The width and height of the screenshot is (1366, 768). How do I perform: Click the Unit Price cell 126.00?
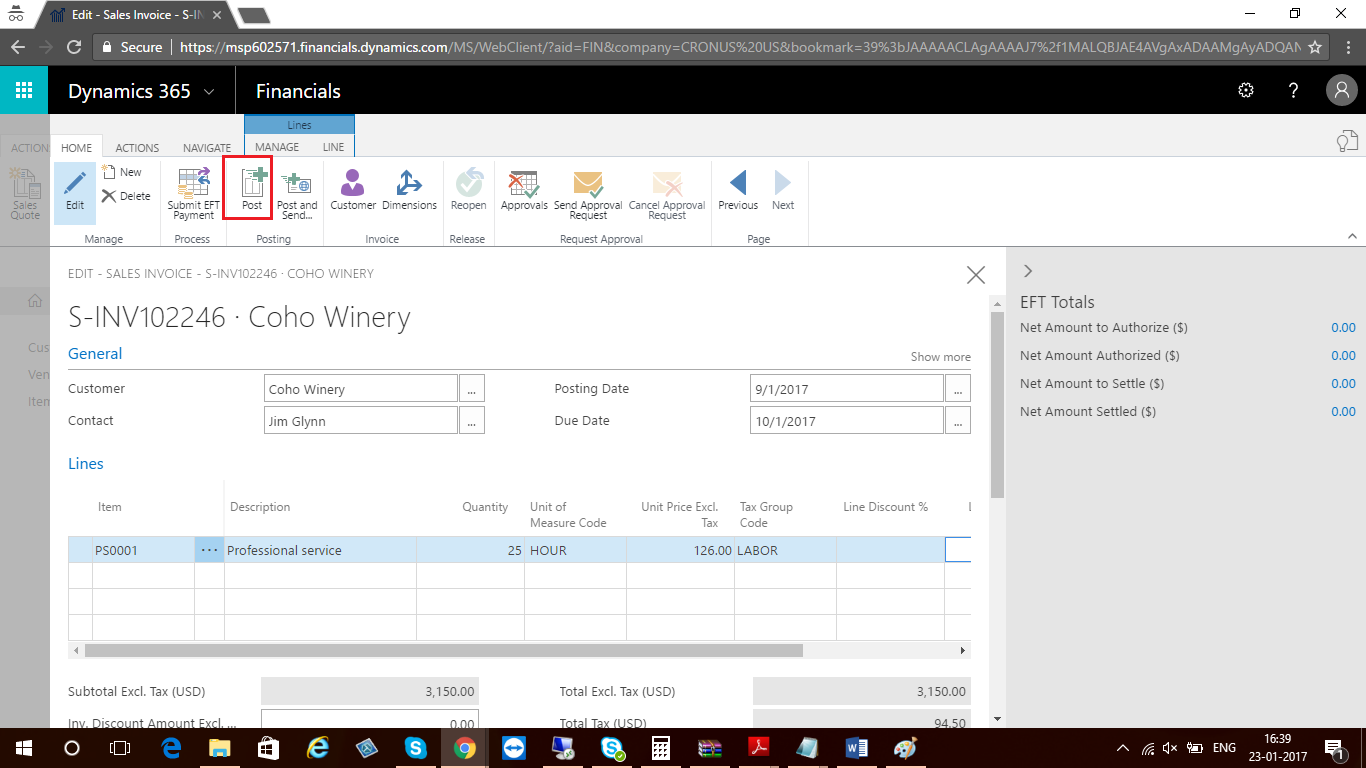pyautogui.click(x=681, y=550)
